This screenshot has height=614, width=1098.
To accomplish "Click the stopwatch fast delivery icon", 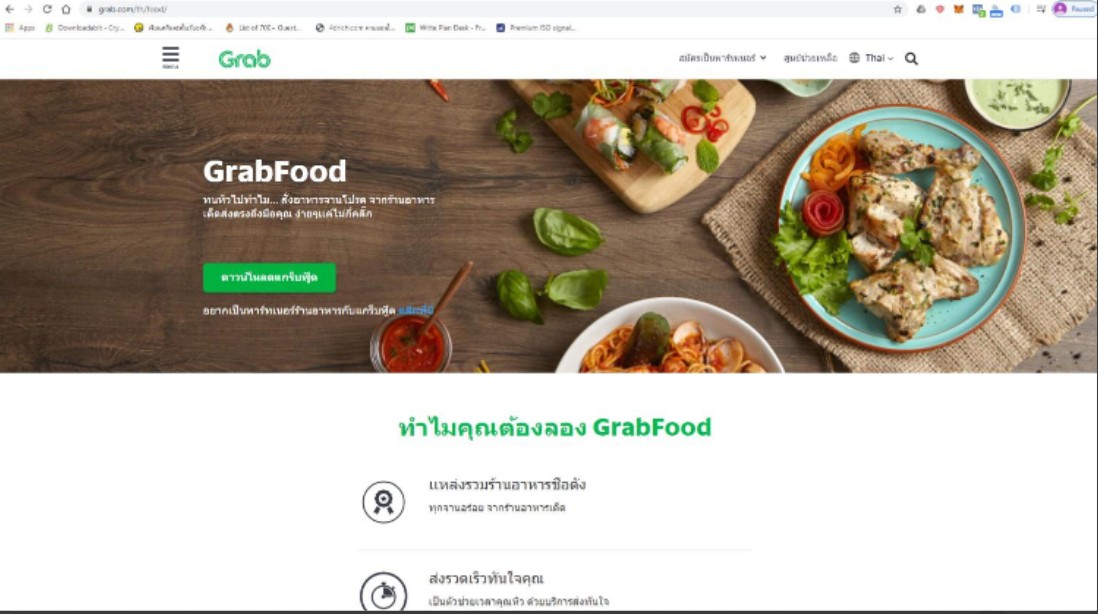I will [383, 594].
